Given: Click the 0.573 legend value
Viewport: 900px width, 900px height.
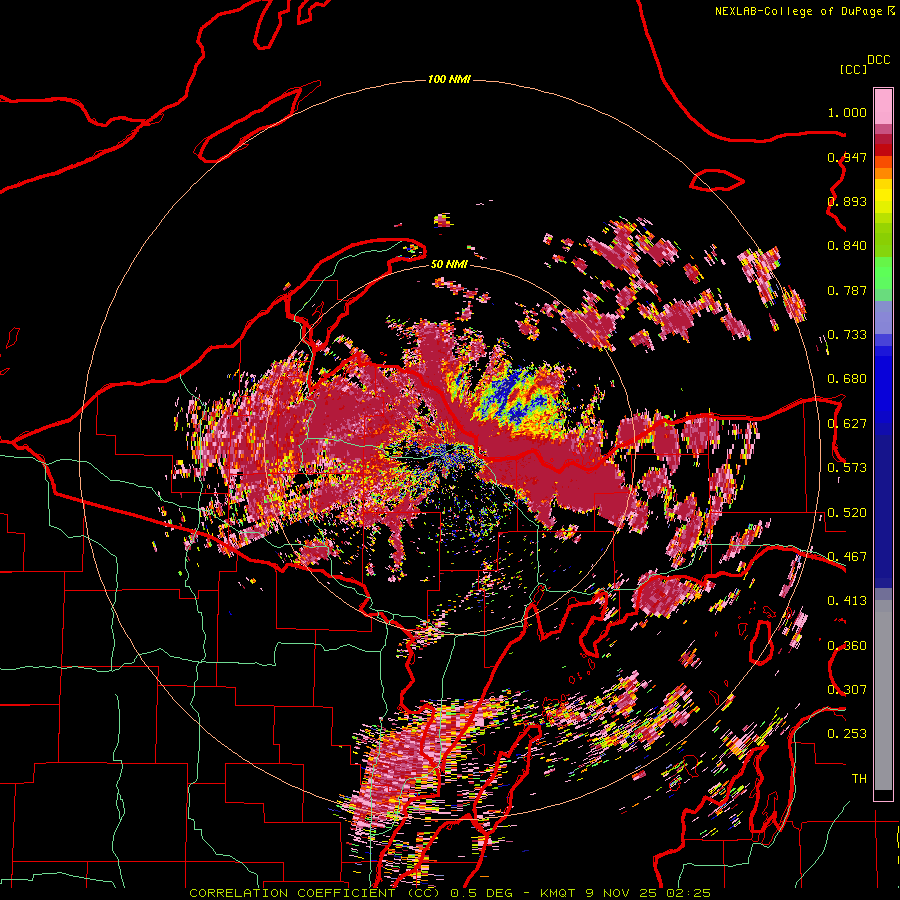Looking at the screenshot, I should click(847, 468).
